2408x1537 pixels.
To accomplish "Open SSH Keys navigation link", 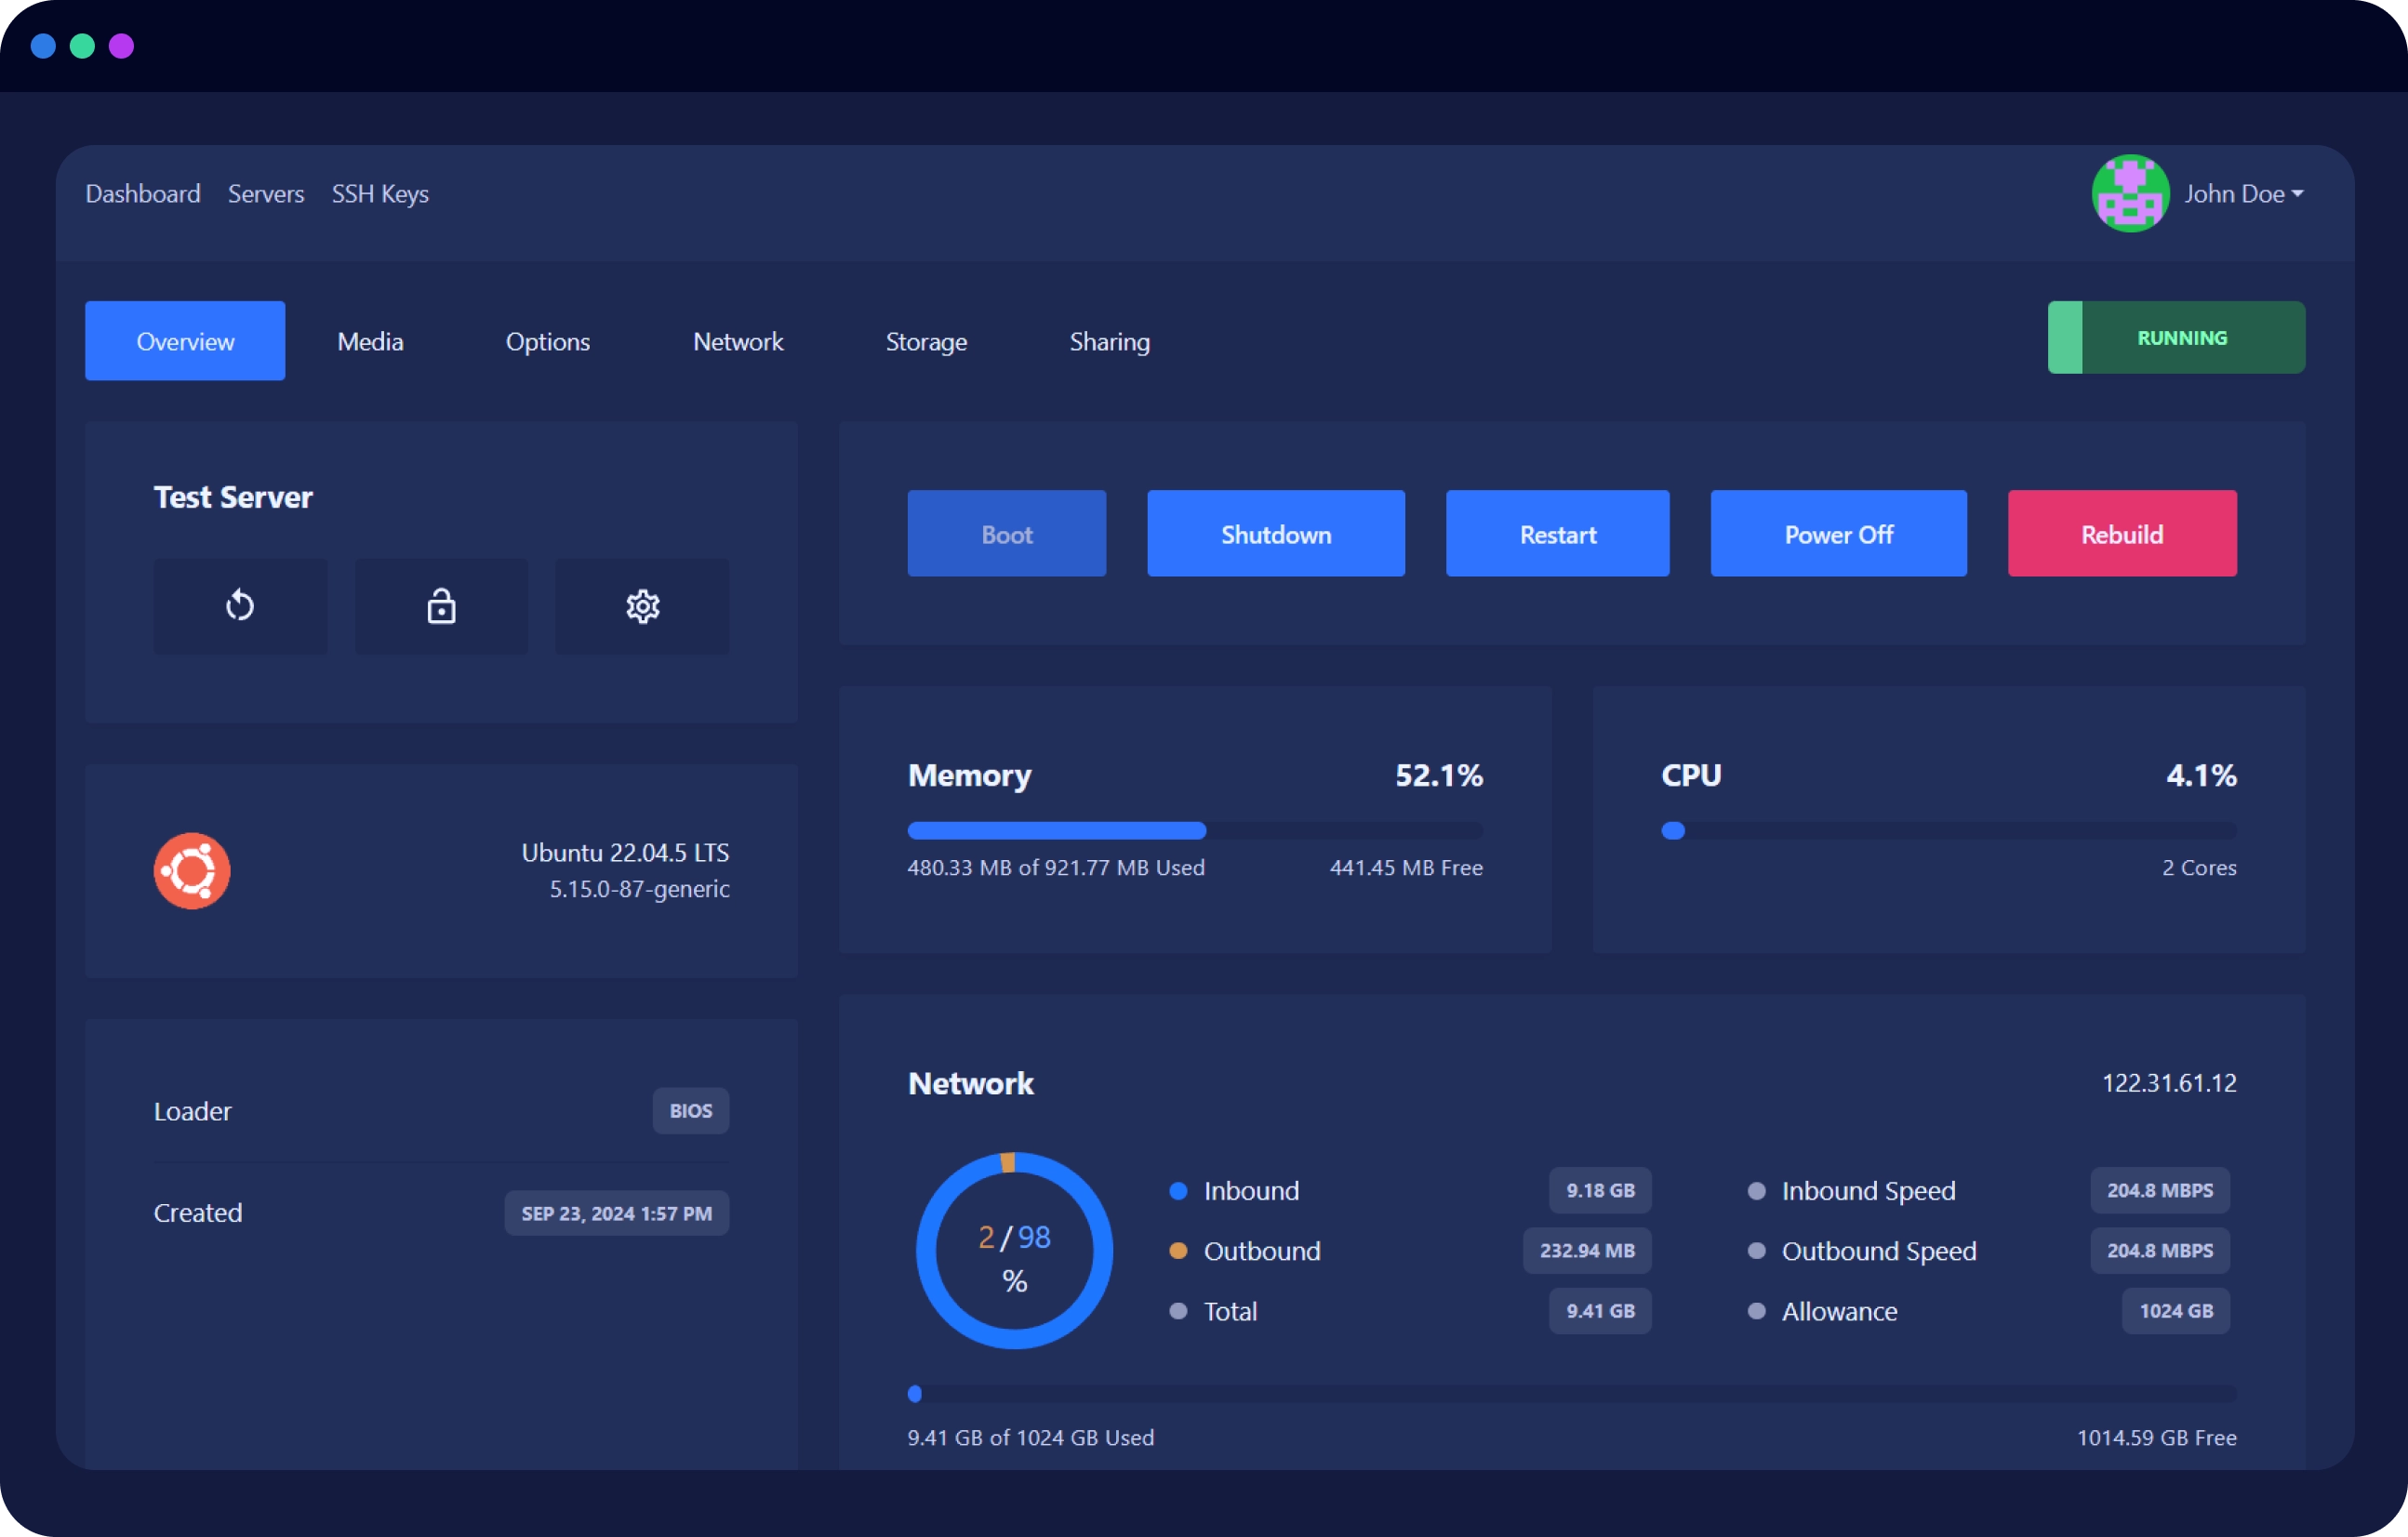I will click(x=380, y=194).
